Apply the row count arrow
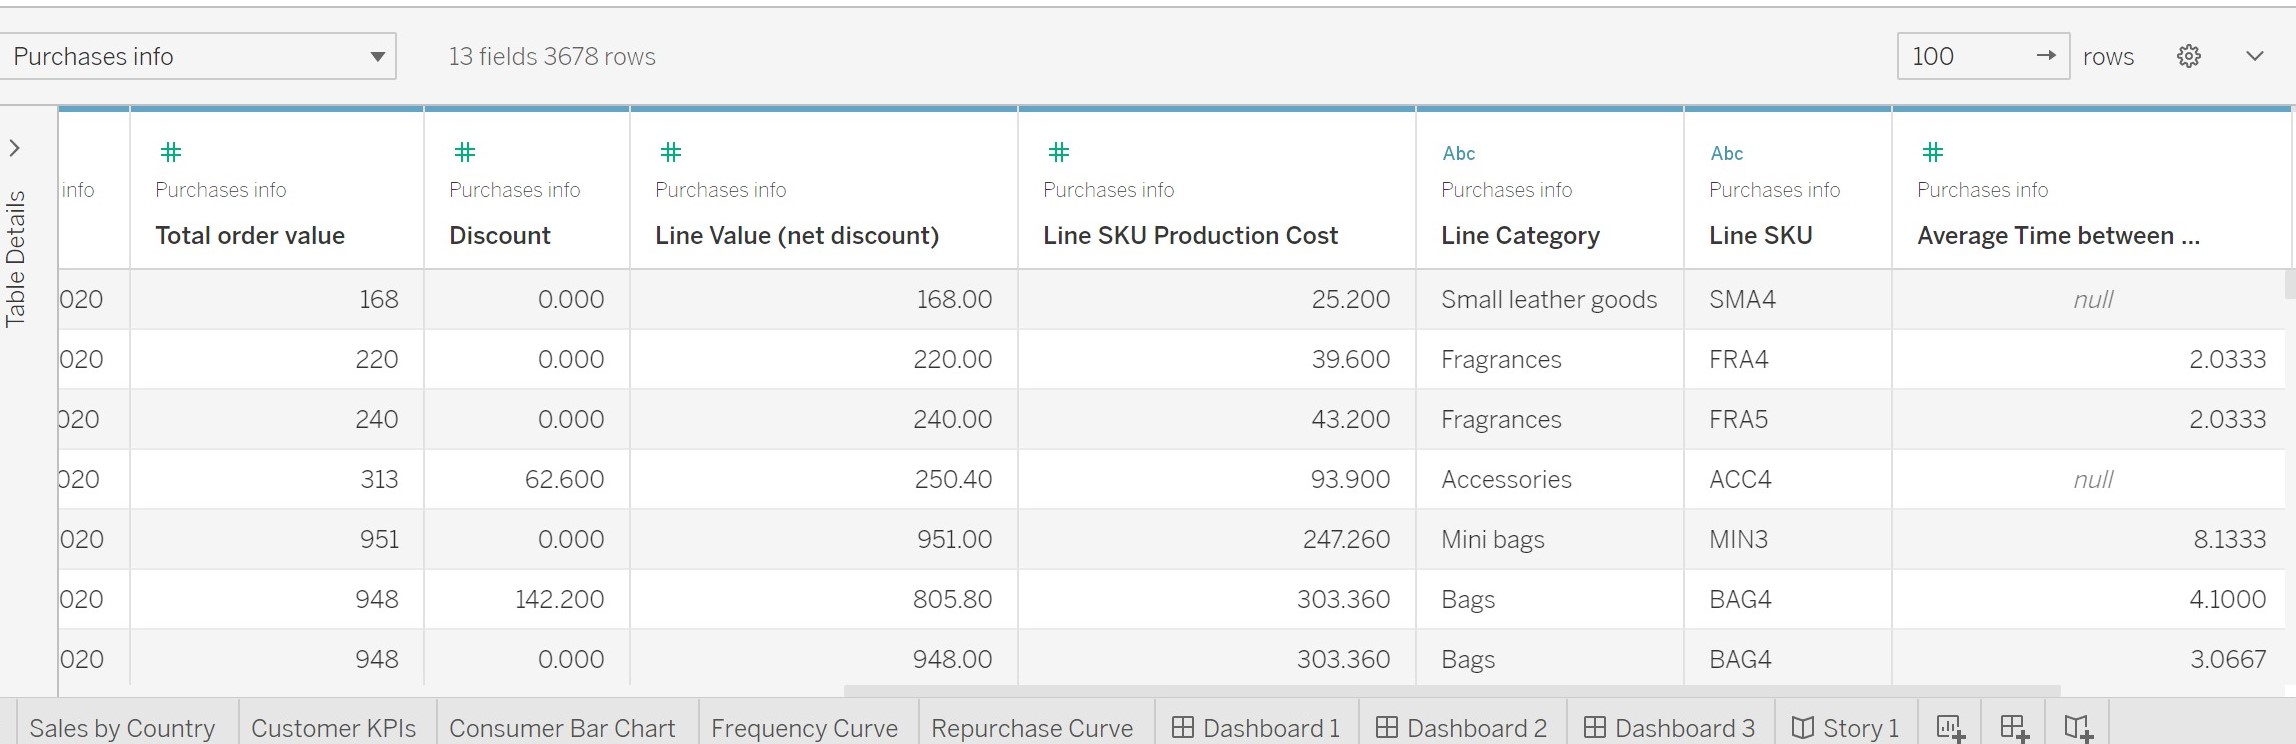Screen dimensions: 2296x744 [2046, 56]
